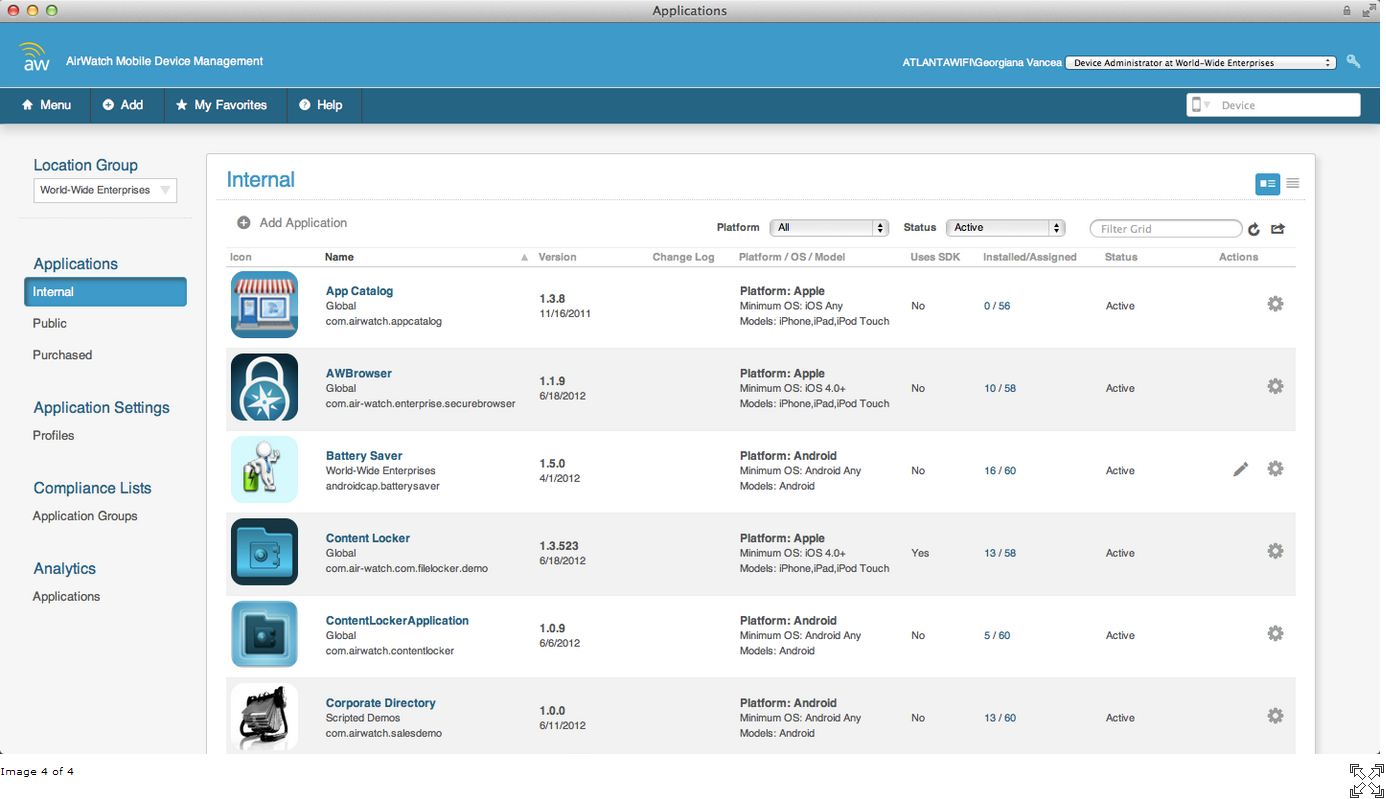Click the key icon in the top bar
Image resolution: width=1386 pixels, height=799 pixels.
tap(1353, 61)
